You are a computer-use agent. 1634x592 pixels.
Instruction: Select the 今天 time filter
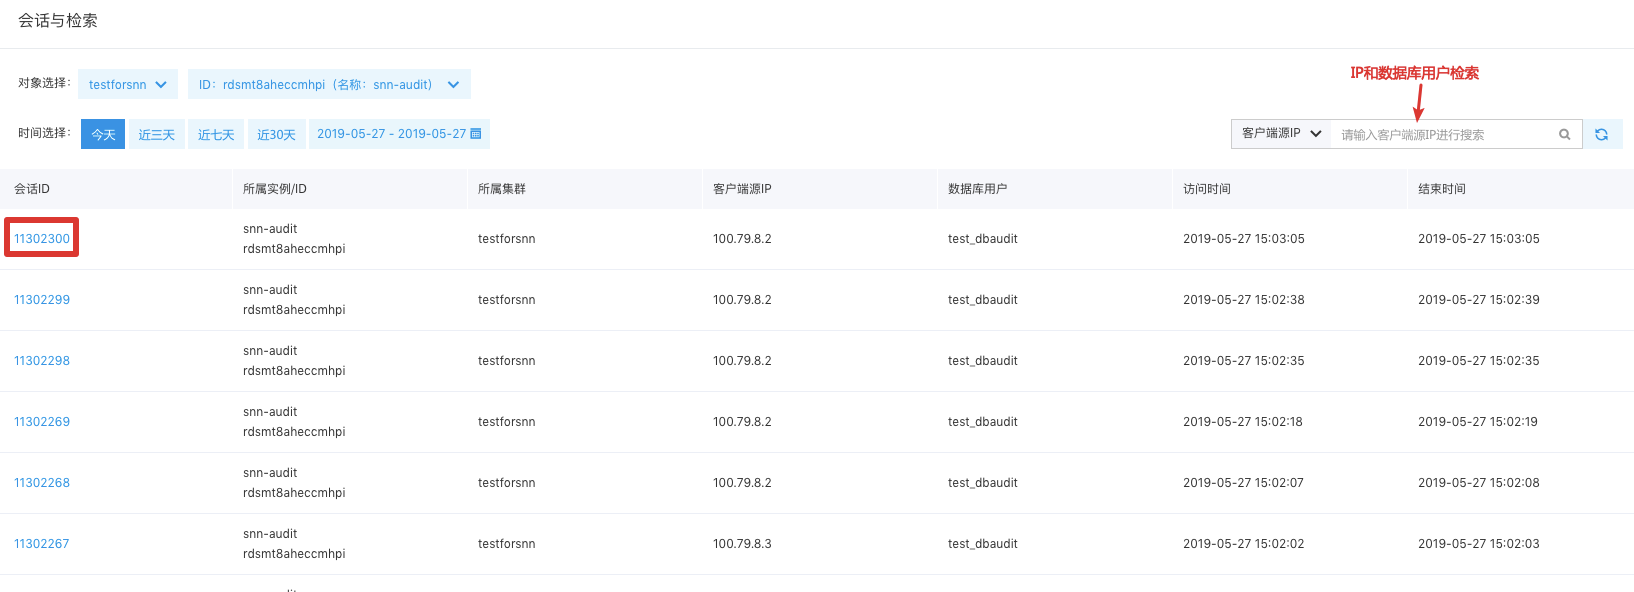coord(103,134)
